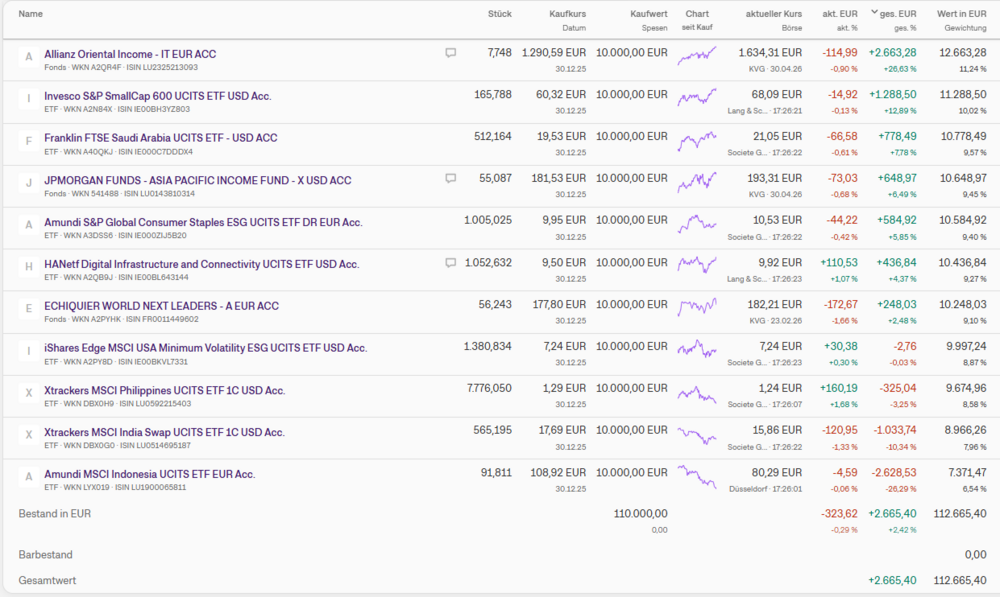Open the chart for Amundi Global Consumer Staples
This screenshot has height=597, width=1000.
coord(697,224)
